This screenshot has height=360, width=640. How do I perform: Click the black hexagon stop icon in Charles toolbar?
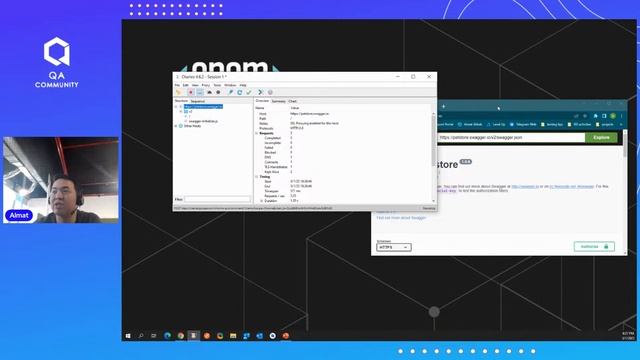(218, 92)
